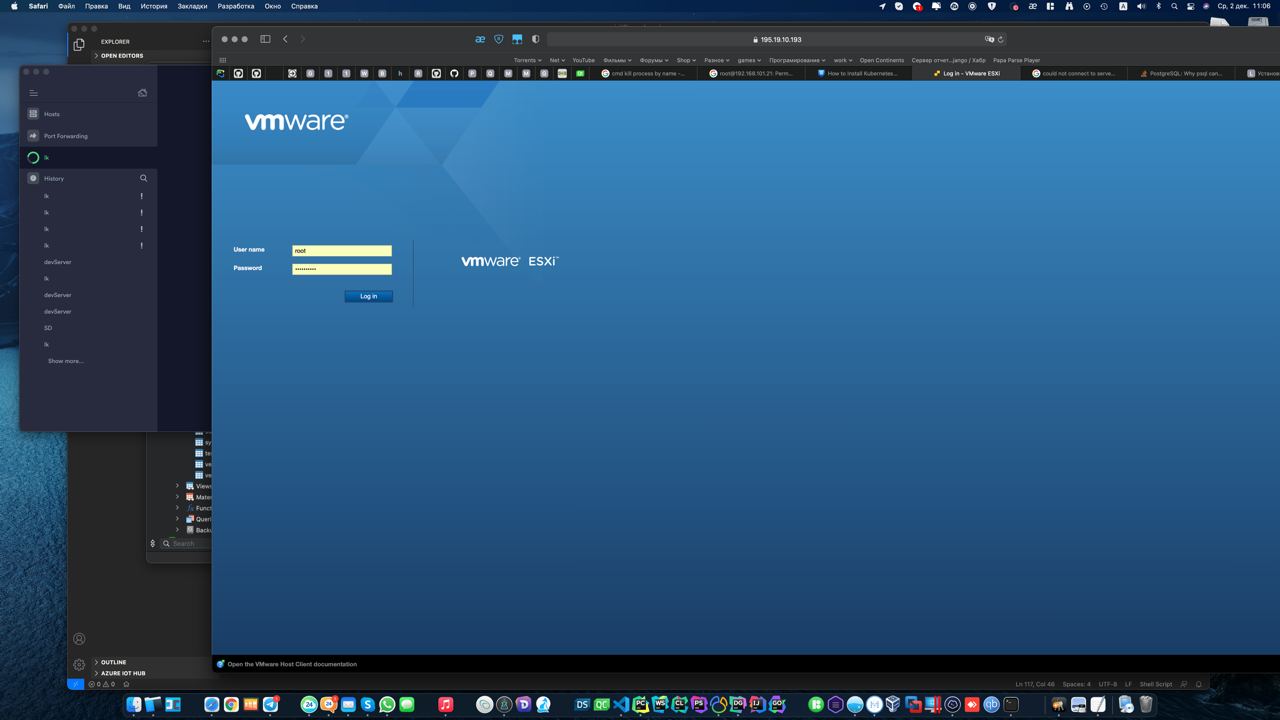Select the active lk connection in Termius

tap(88, 158)
